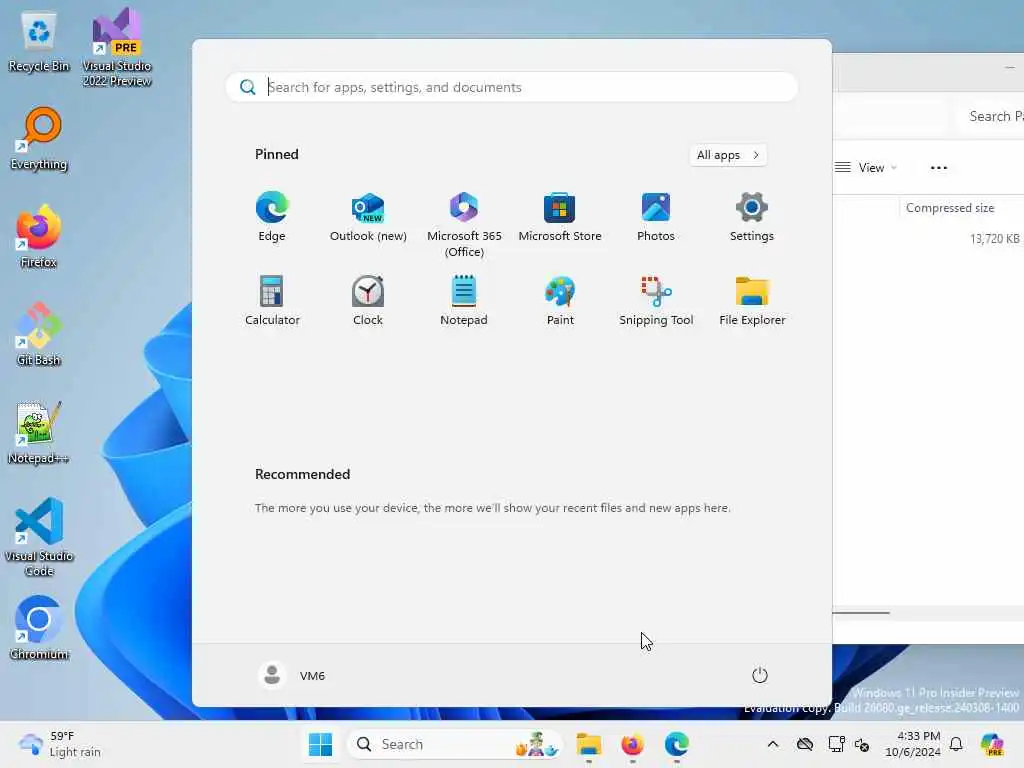Open Microsoft Store from Start menu
Viewport: 1024px width, 768px height.
tap(560, 217)
